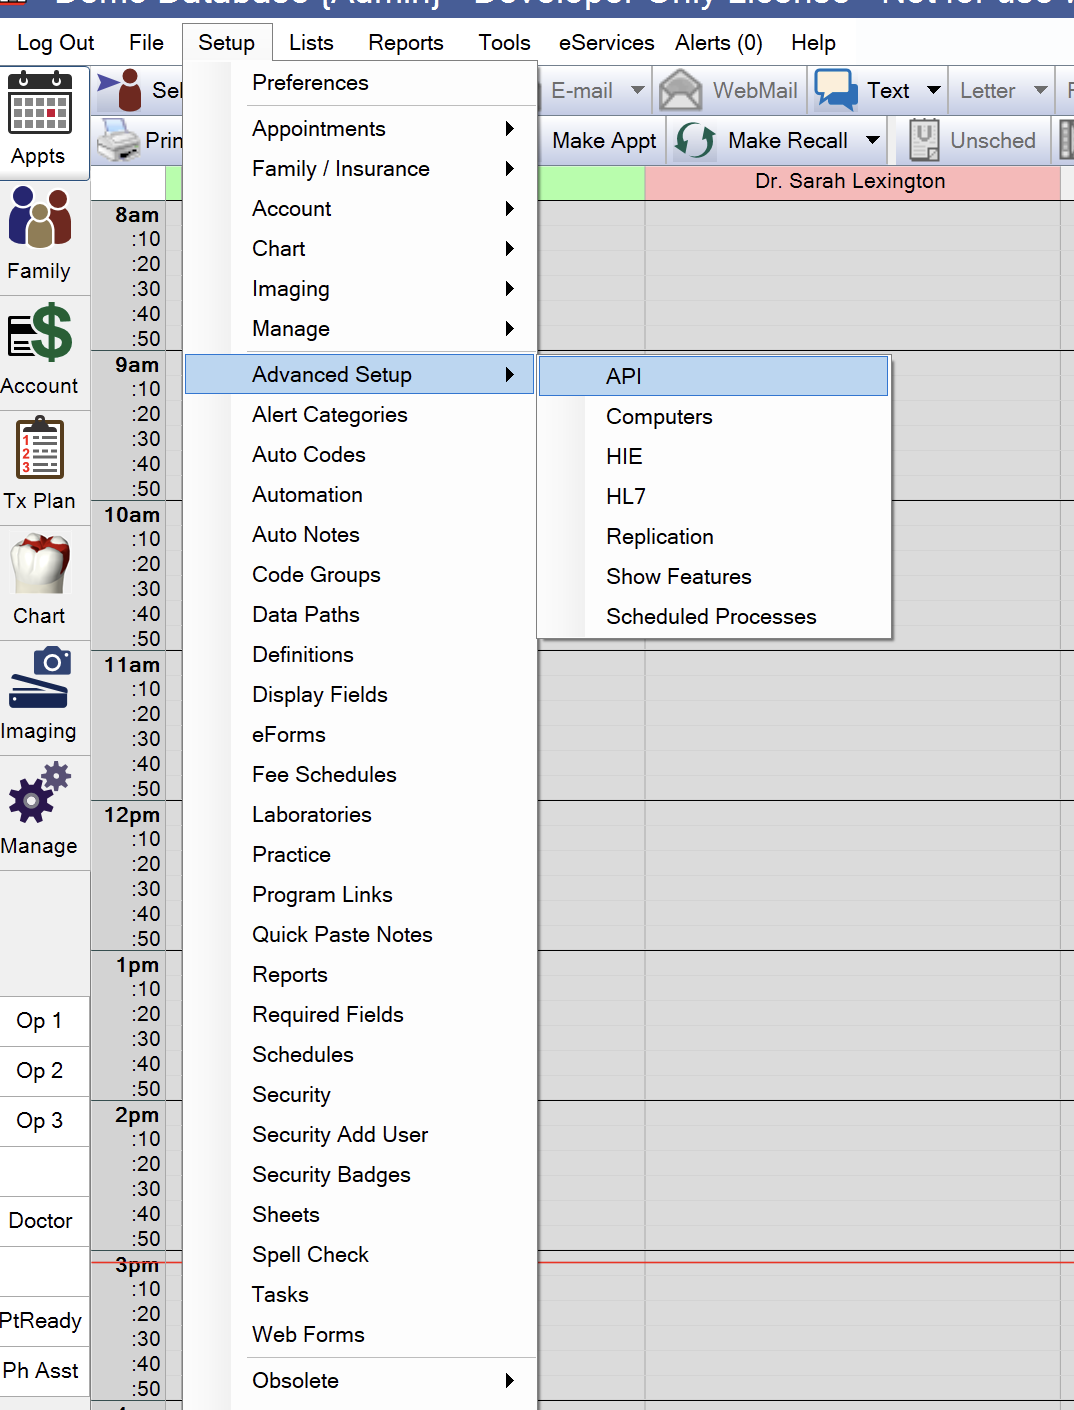This screenshot has width=1074, height=1410.
Task: Expand the Appointments submenu arrow
Action: pos(510,129)
